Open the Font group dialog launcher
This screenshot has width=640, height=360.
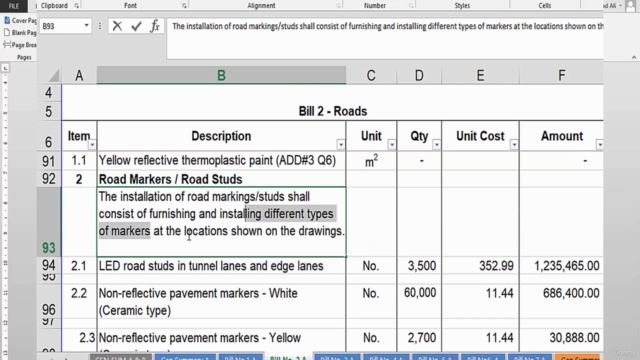(184, 6)
